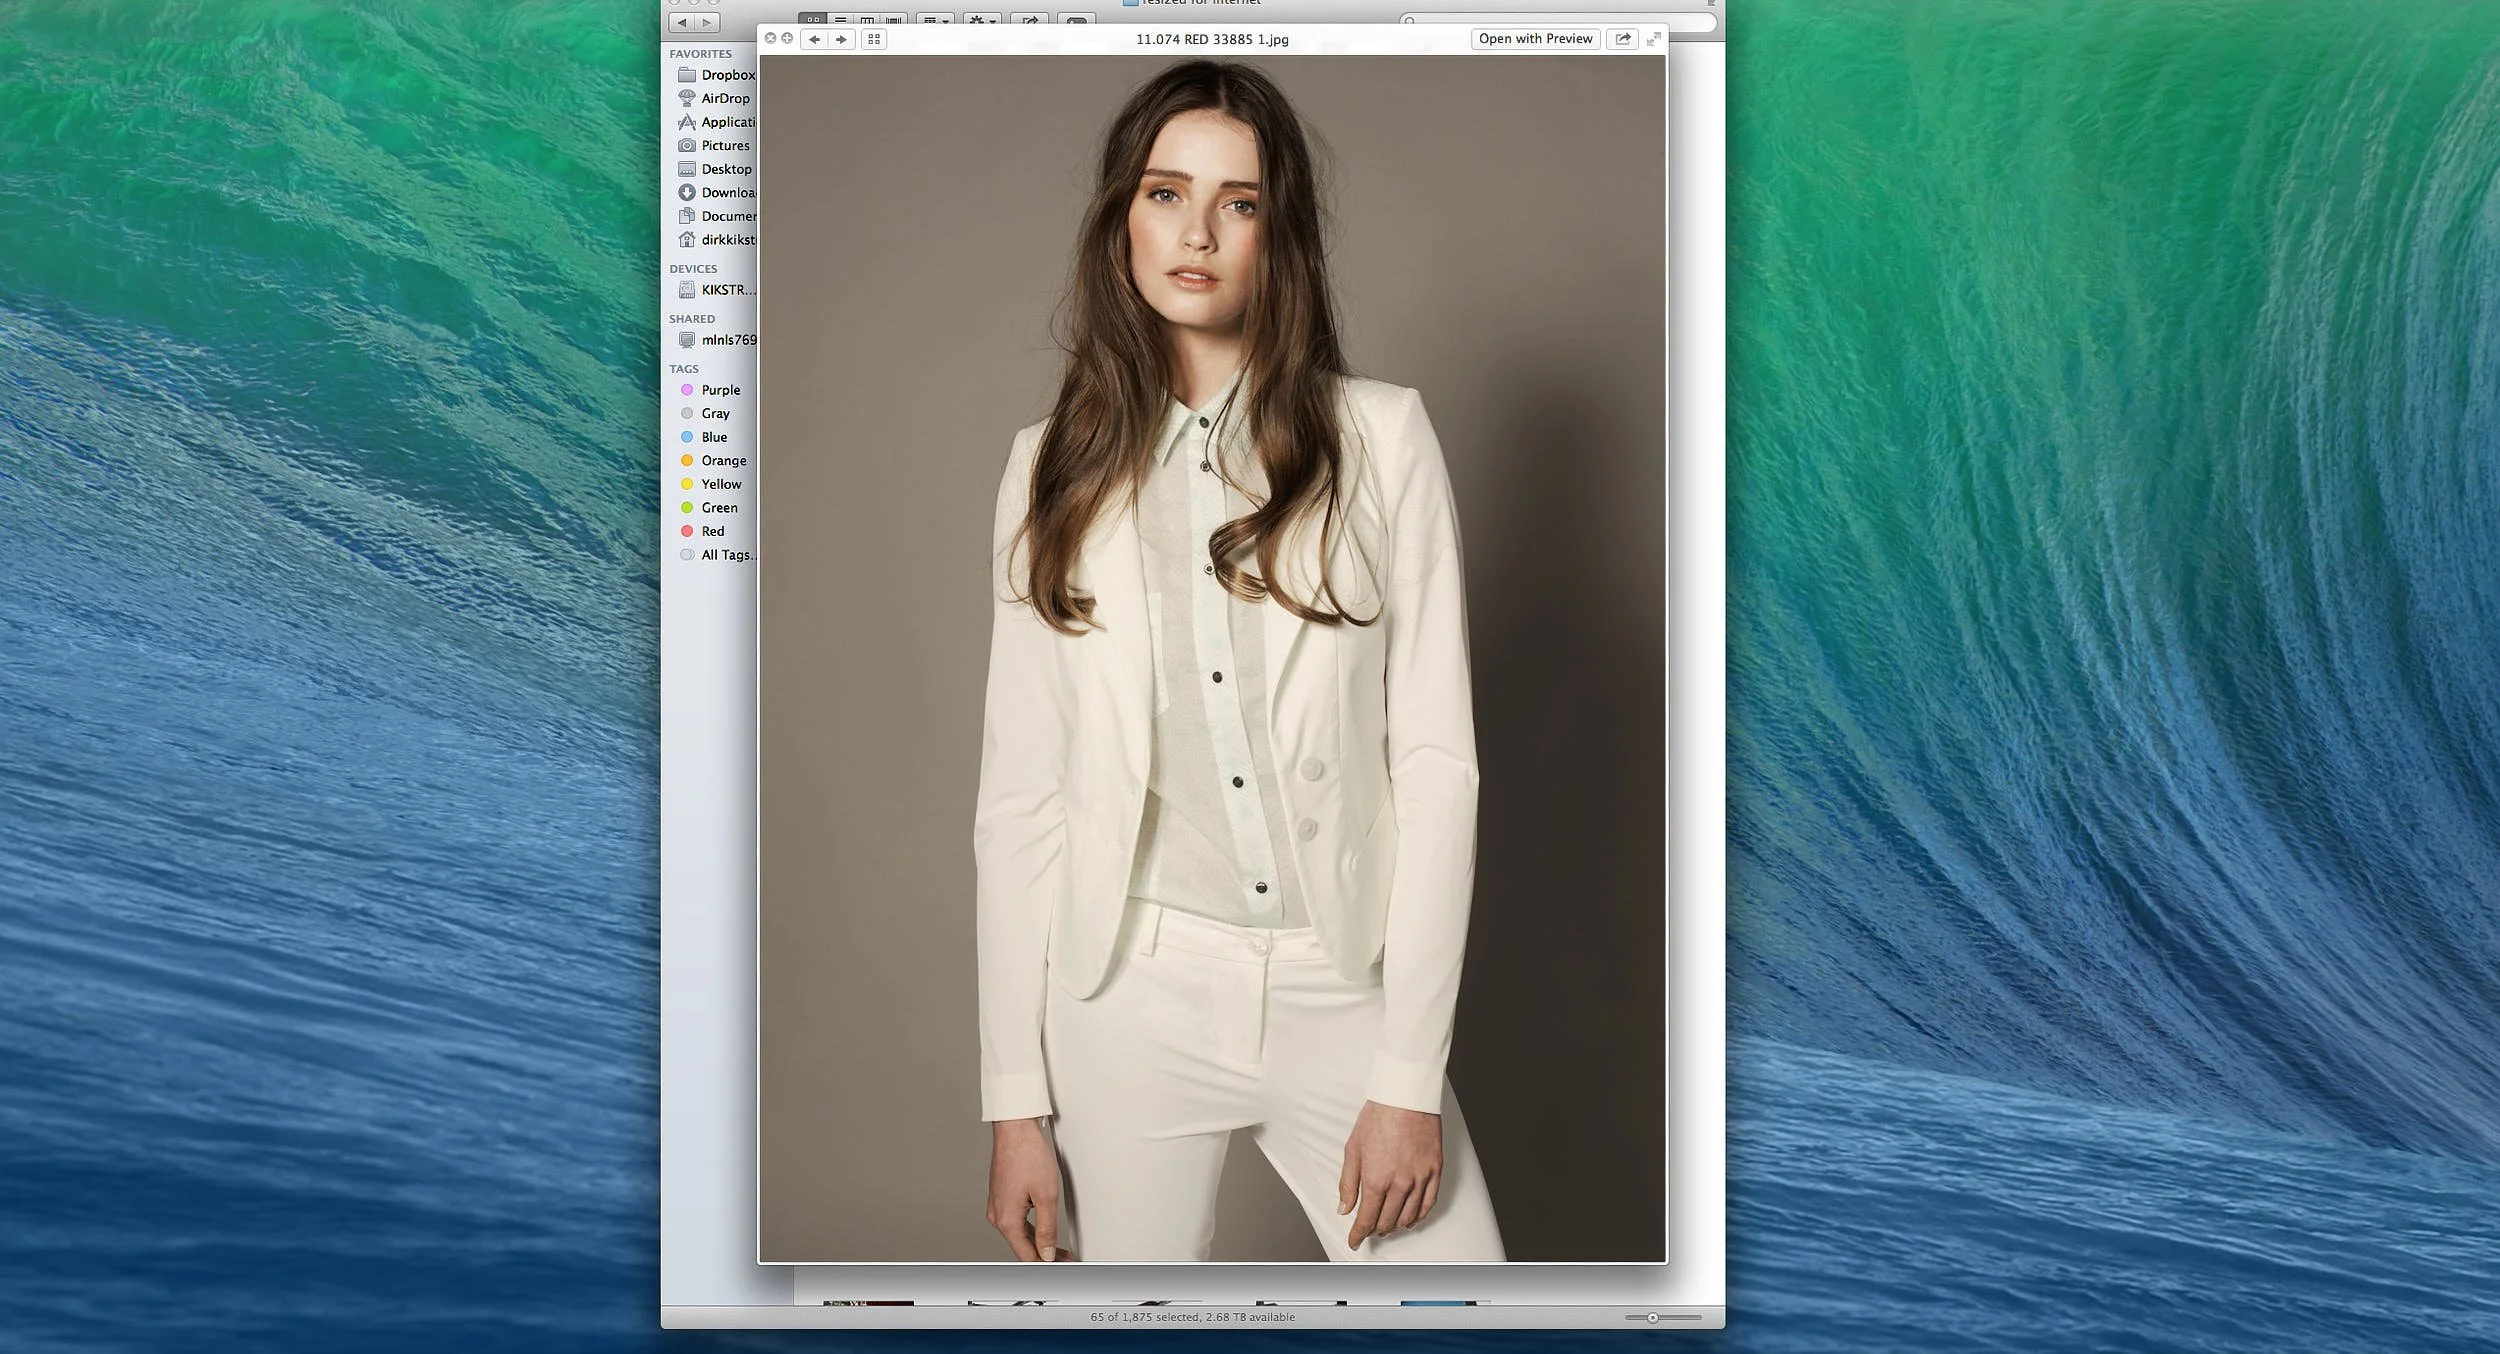
Task: Open the Quick Look index sheet grid
Action: [x=874, y=39]
